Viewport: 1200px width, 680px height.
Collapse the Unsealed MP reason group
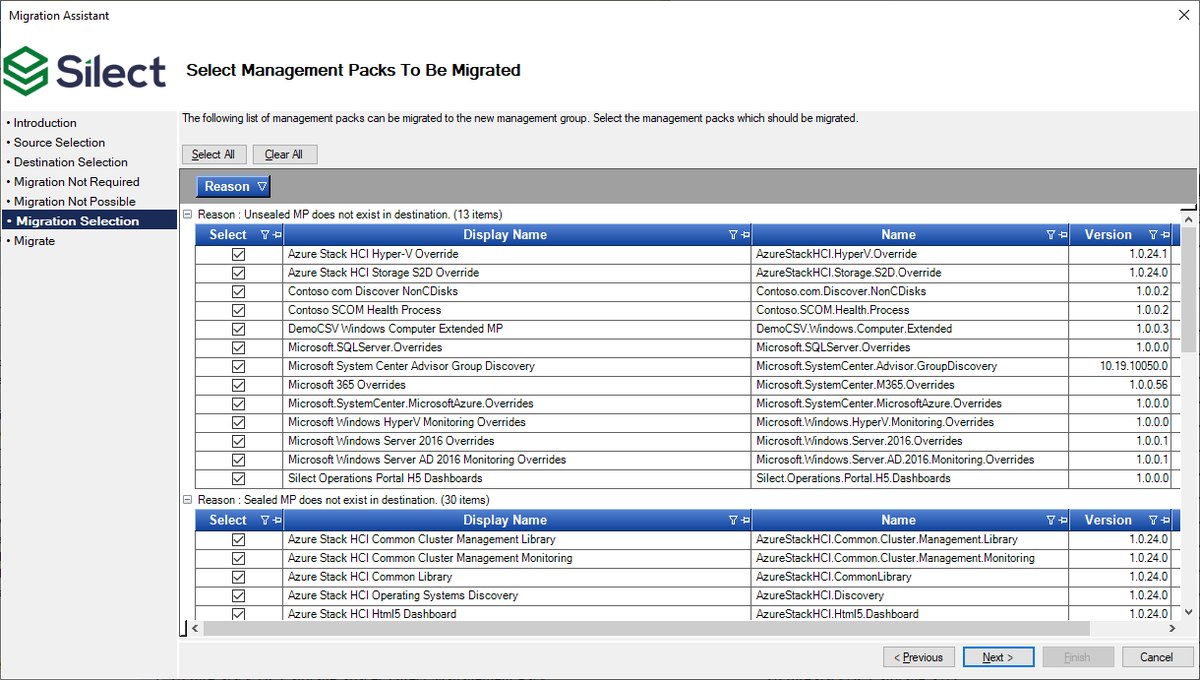[186, 214]
